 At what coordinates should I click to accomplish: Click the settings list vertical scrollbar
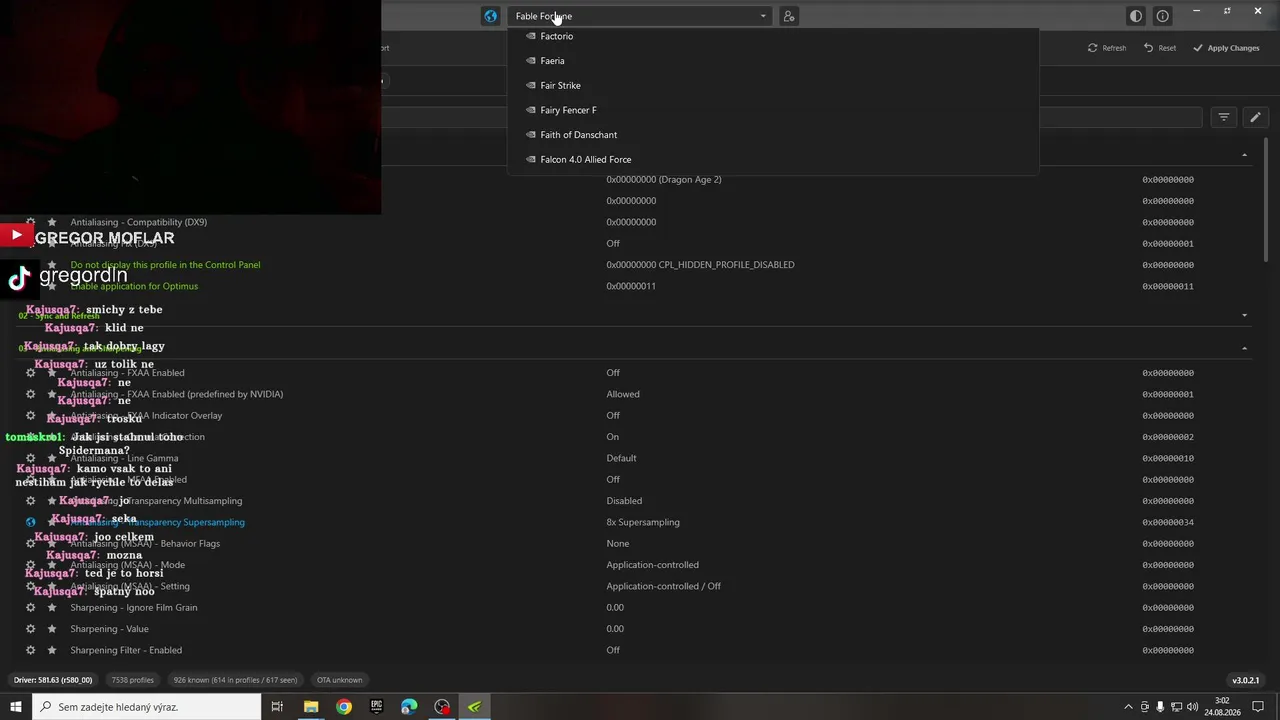[1268, 200]
